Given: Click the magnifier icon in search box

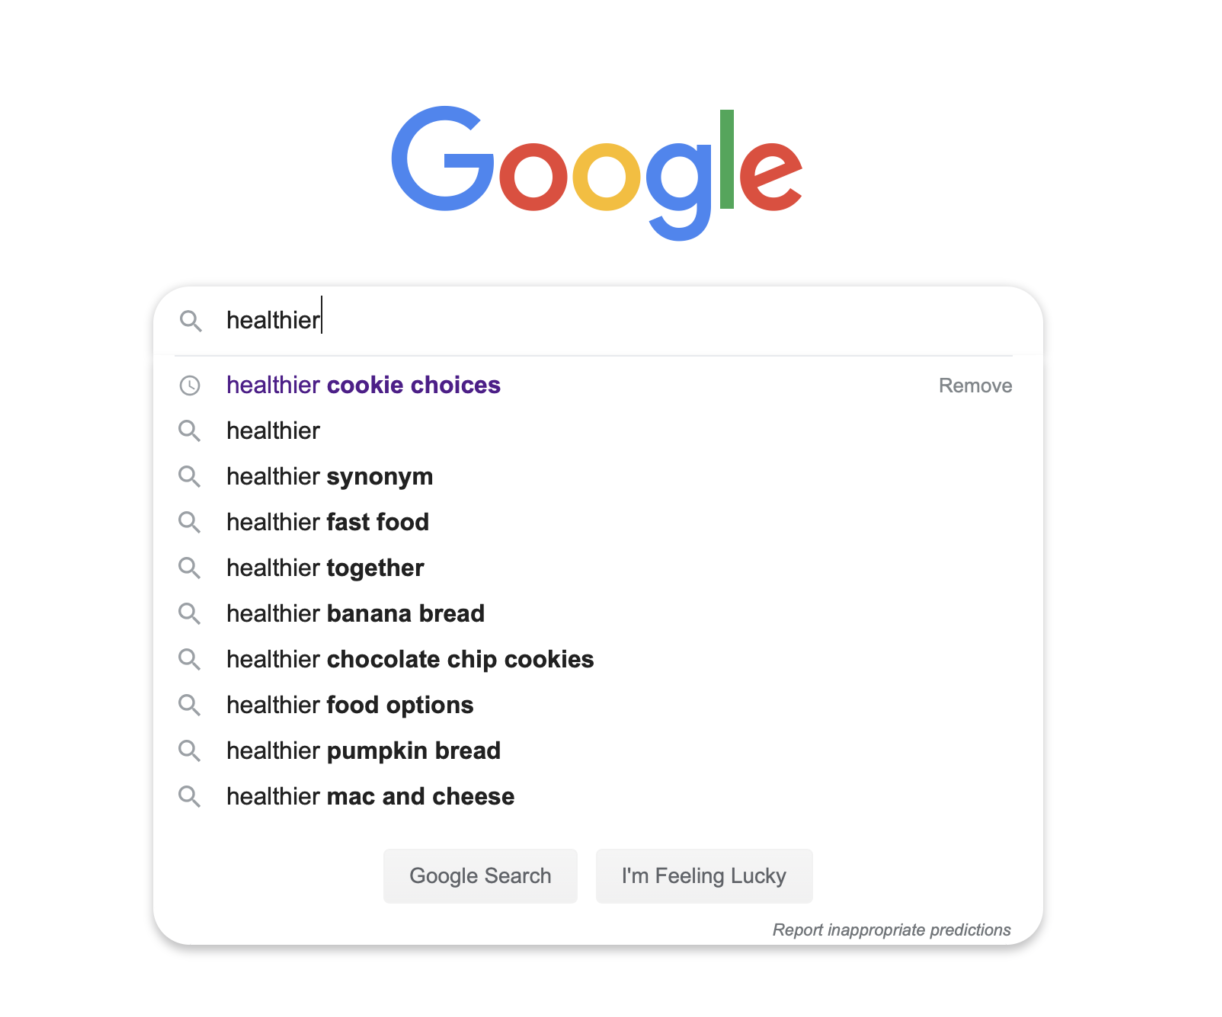Looking at the screenshot, I should tap(190, 321).
